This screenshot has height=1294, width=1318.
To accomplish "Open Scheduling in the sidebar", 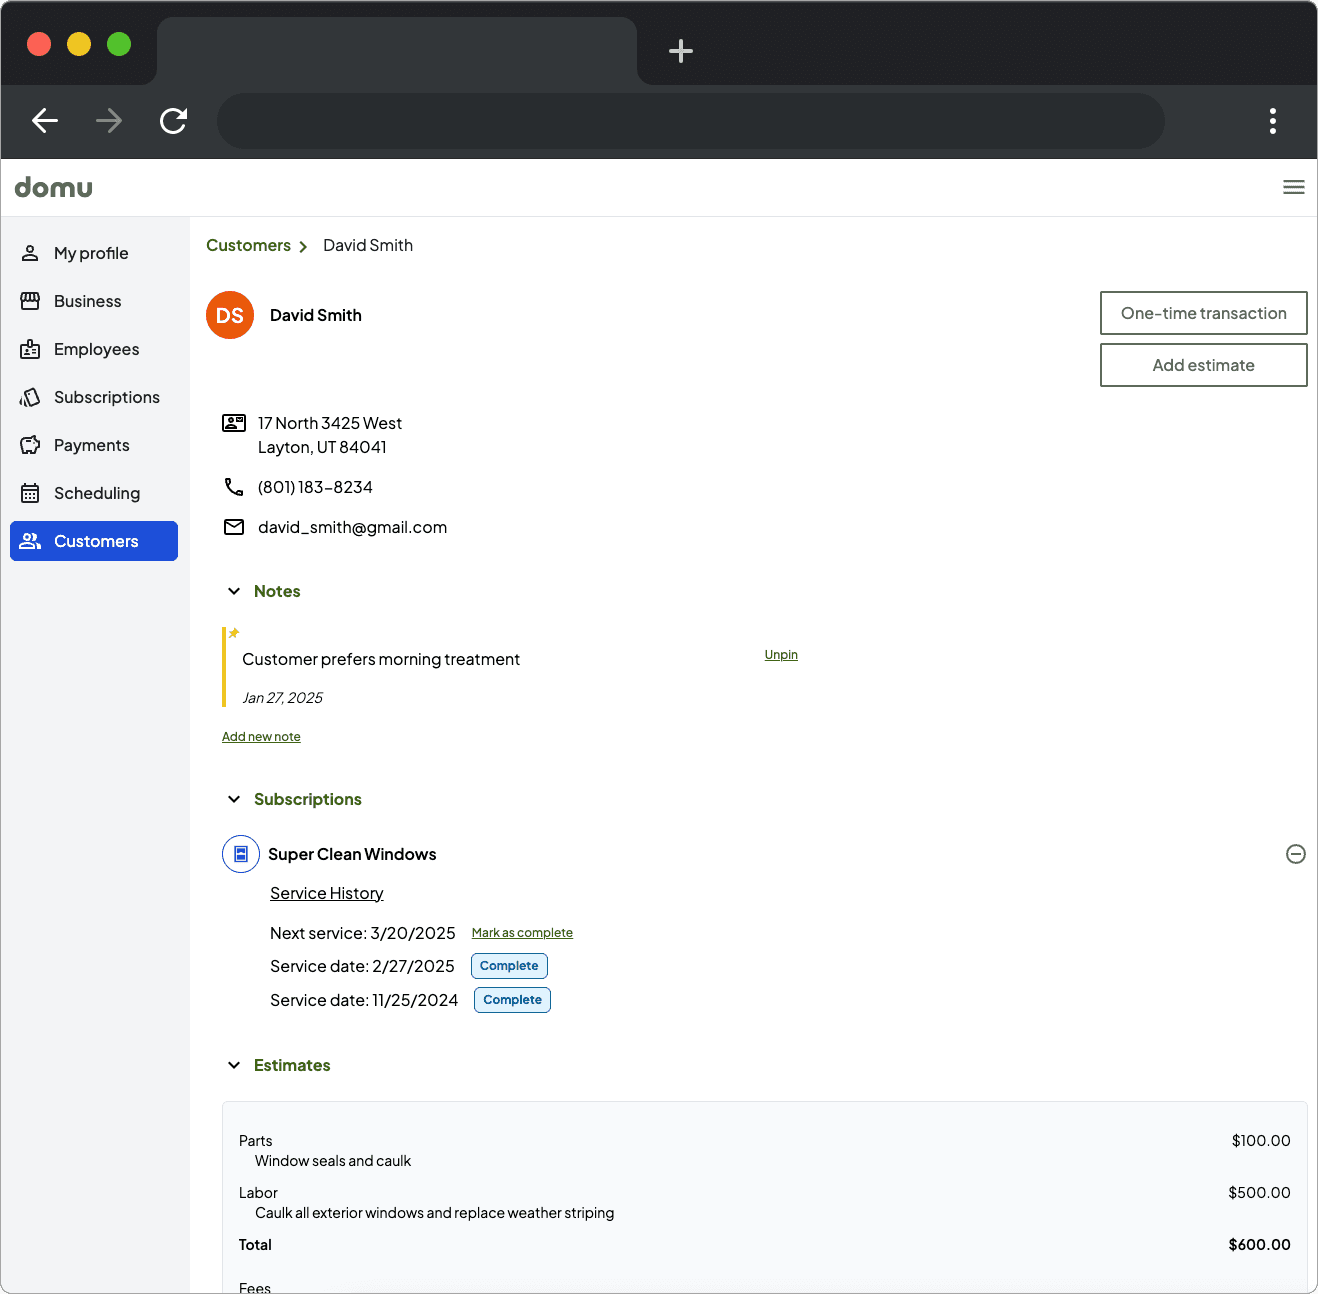I will coord(94,493).
